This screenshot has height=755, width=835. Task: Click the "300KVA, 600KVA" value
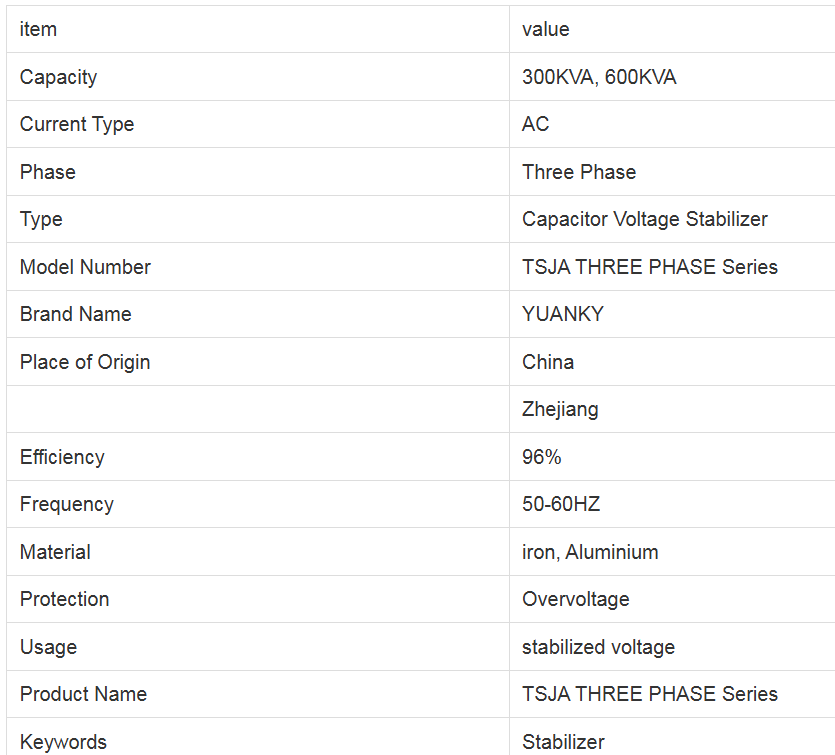coord(599,77)
